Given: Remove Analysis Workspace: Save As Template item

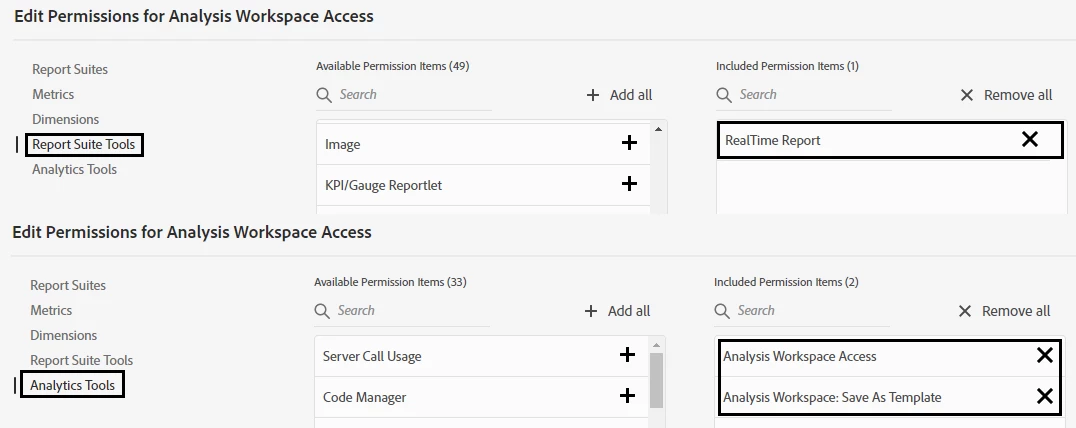Looking at the screenshot, I should click(x=1044, y=396).
